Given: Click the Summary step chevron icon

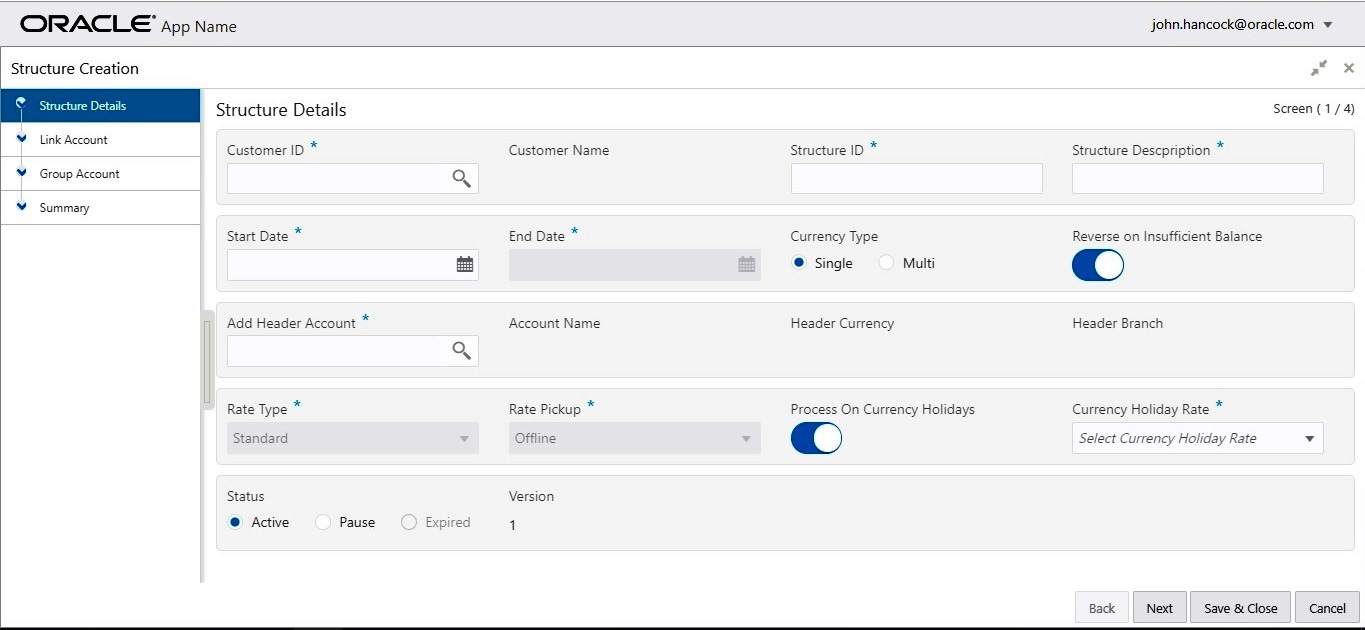Looking at the screenshot, I should click(21, 207).
